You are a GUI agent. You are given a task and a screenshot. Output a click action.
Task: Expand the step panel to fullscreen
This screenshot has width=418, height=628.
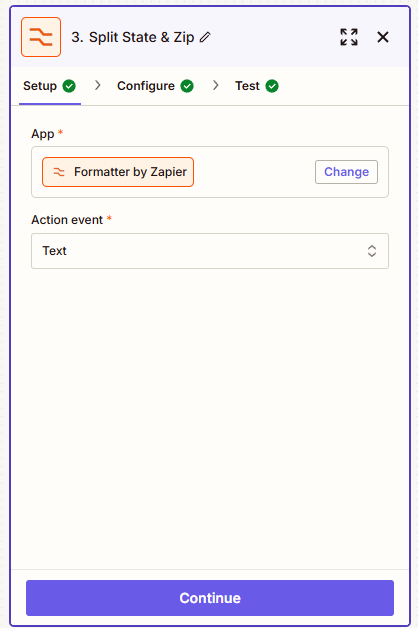(x=349, y=37)
